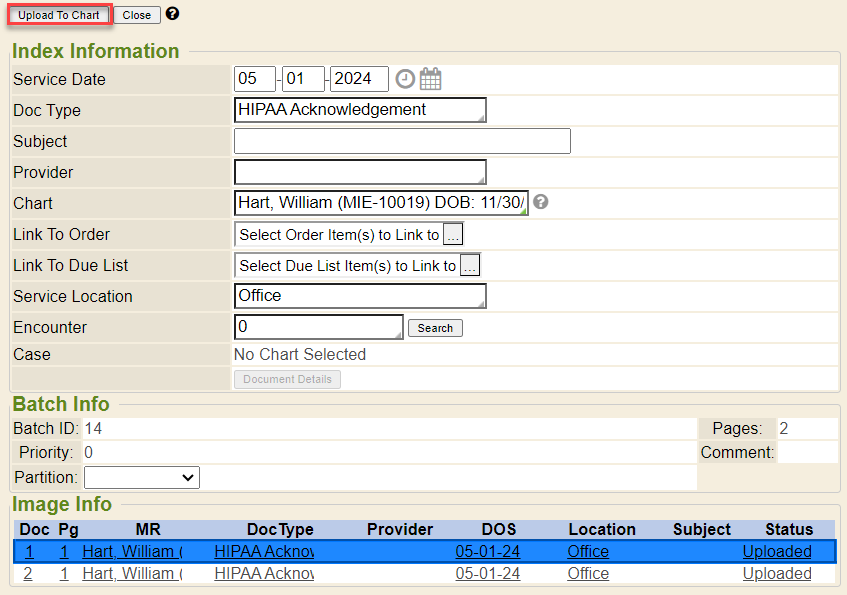Expand the Doc Type dropdown
Viewport: 847px width, 595px height.
tap(360, 110)
